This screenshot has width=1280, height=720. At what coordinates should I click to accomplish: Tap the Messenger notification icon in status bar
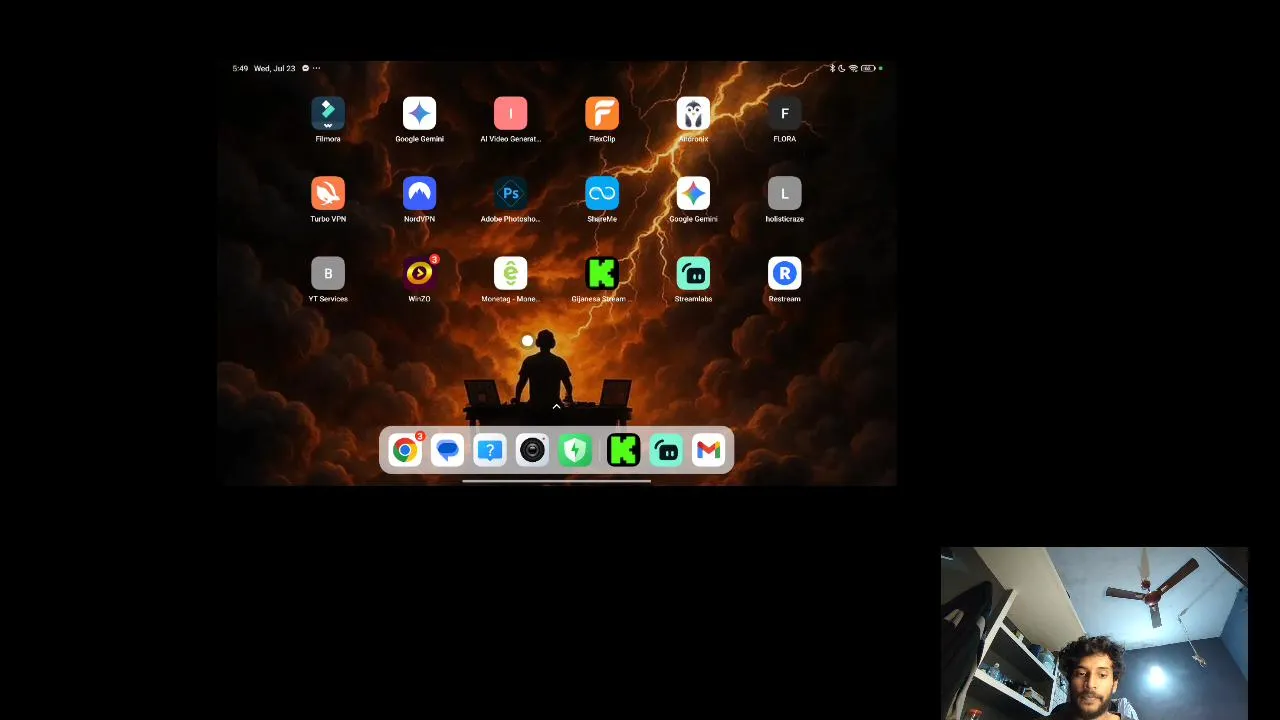(305, 68)
